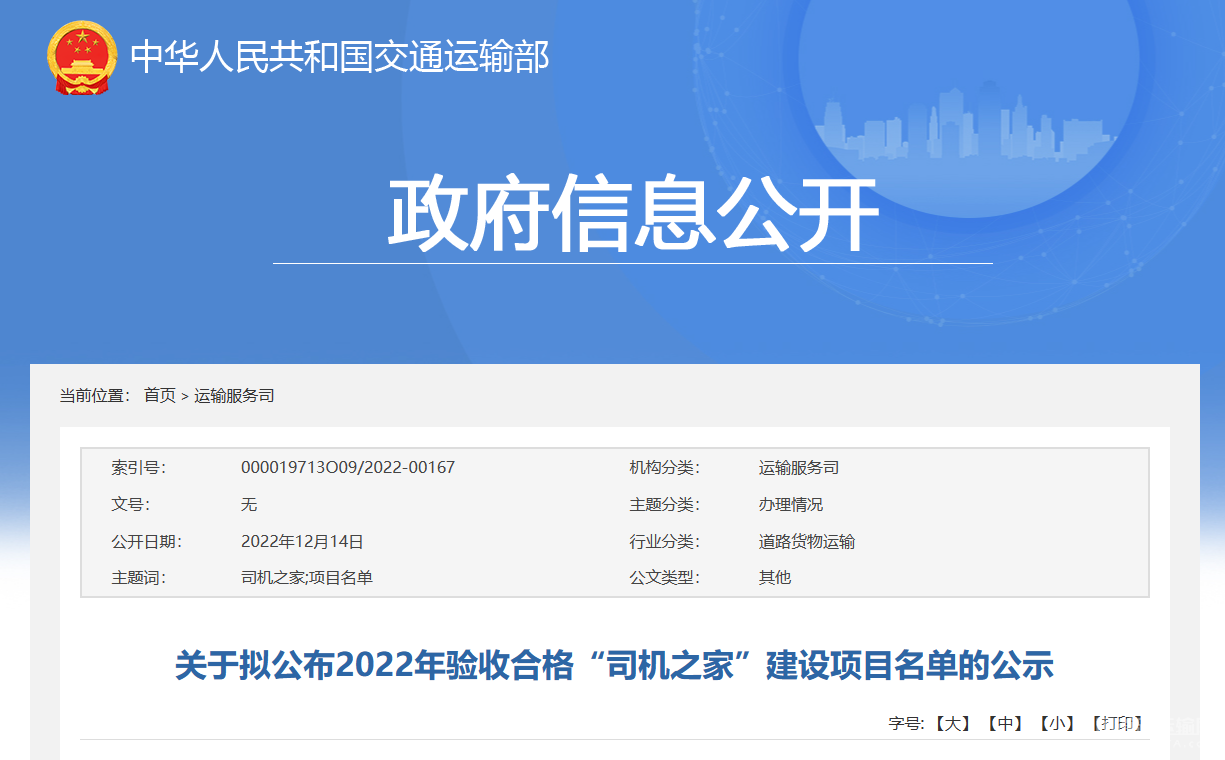
Task: Set font size to 小
Action: pos(1057,723)
